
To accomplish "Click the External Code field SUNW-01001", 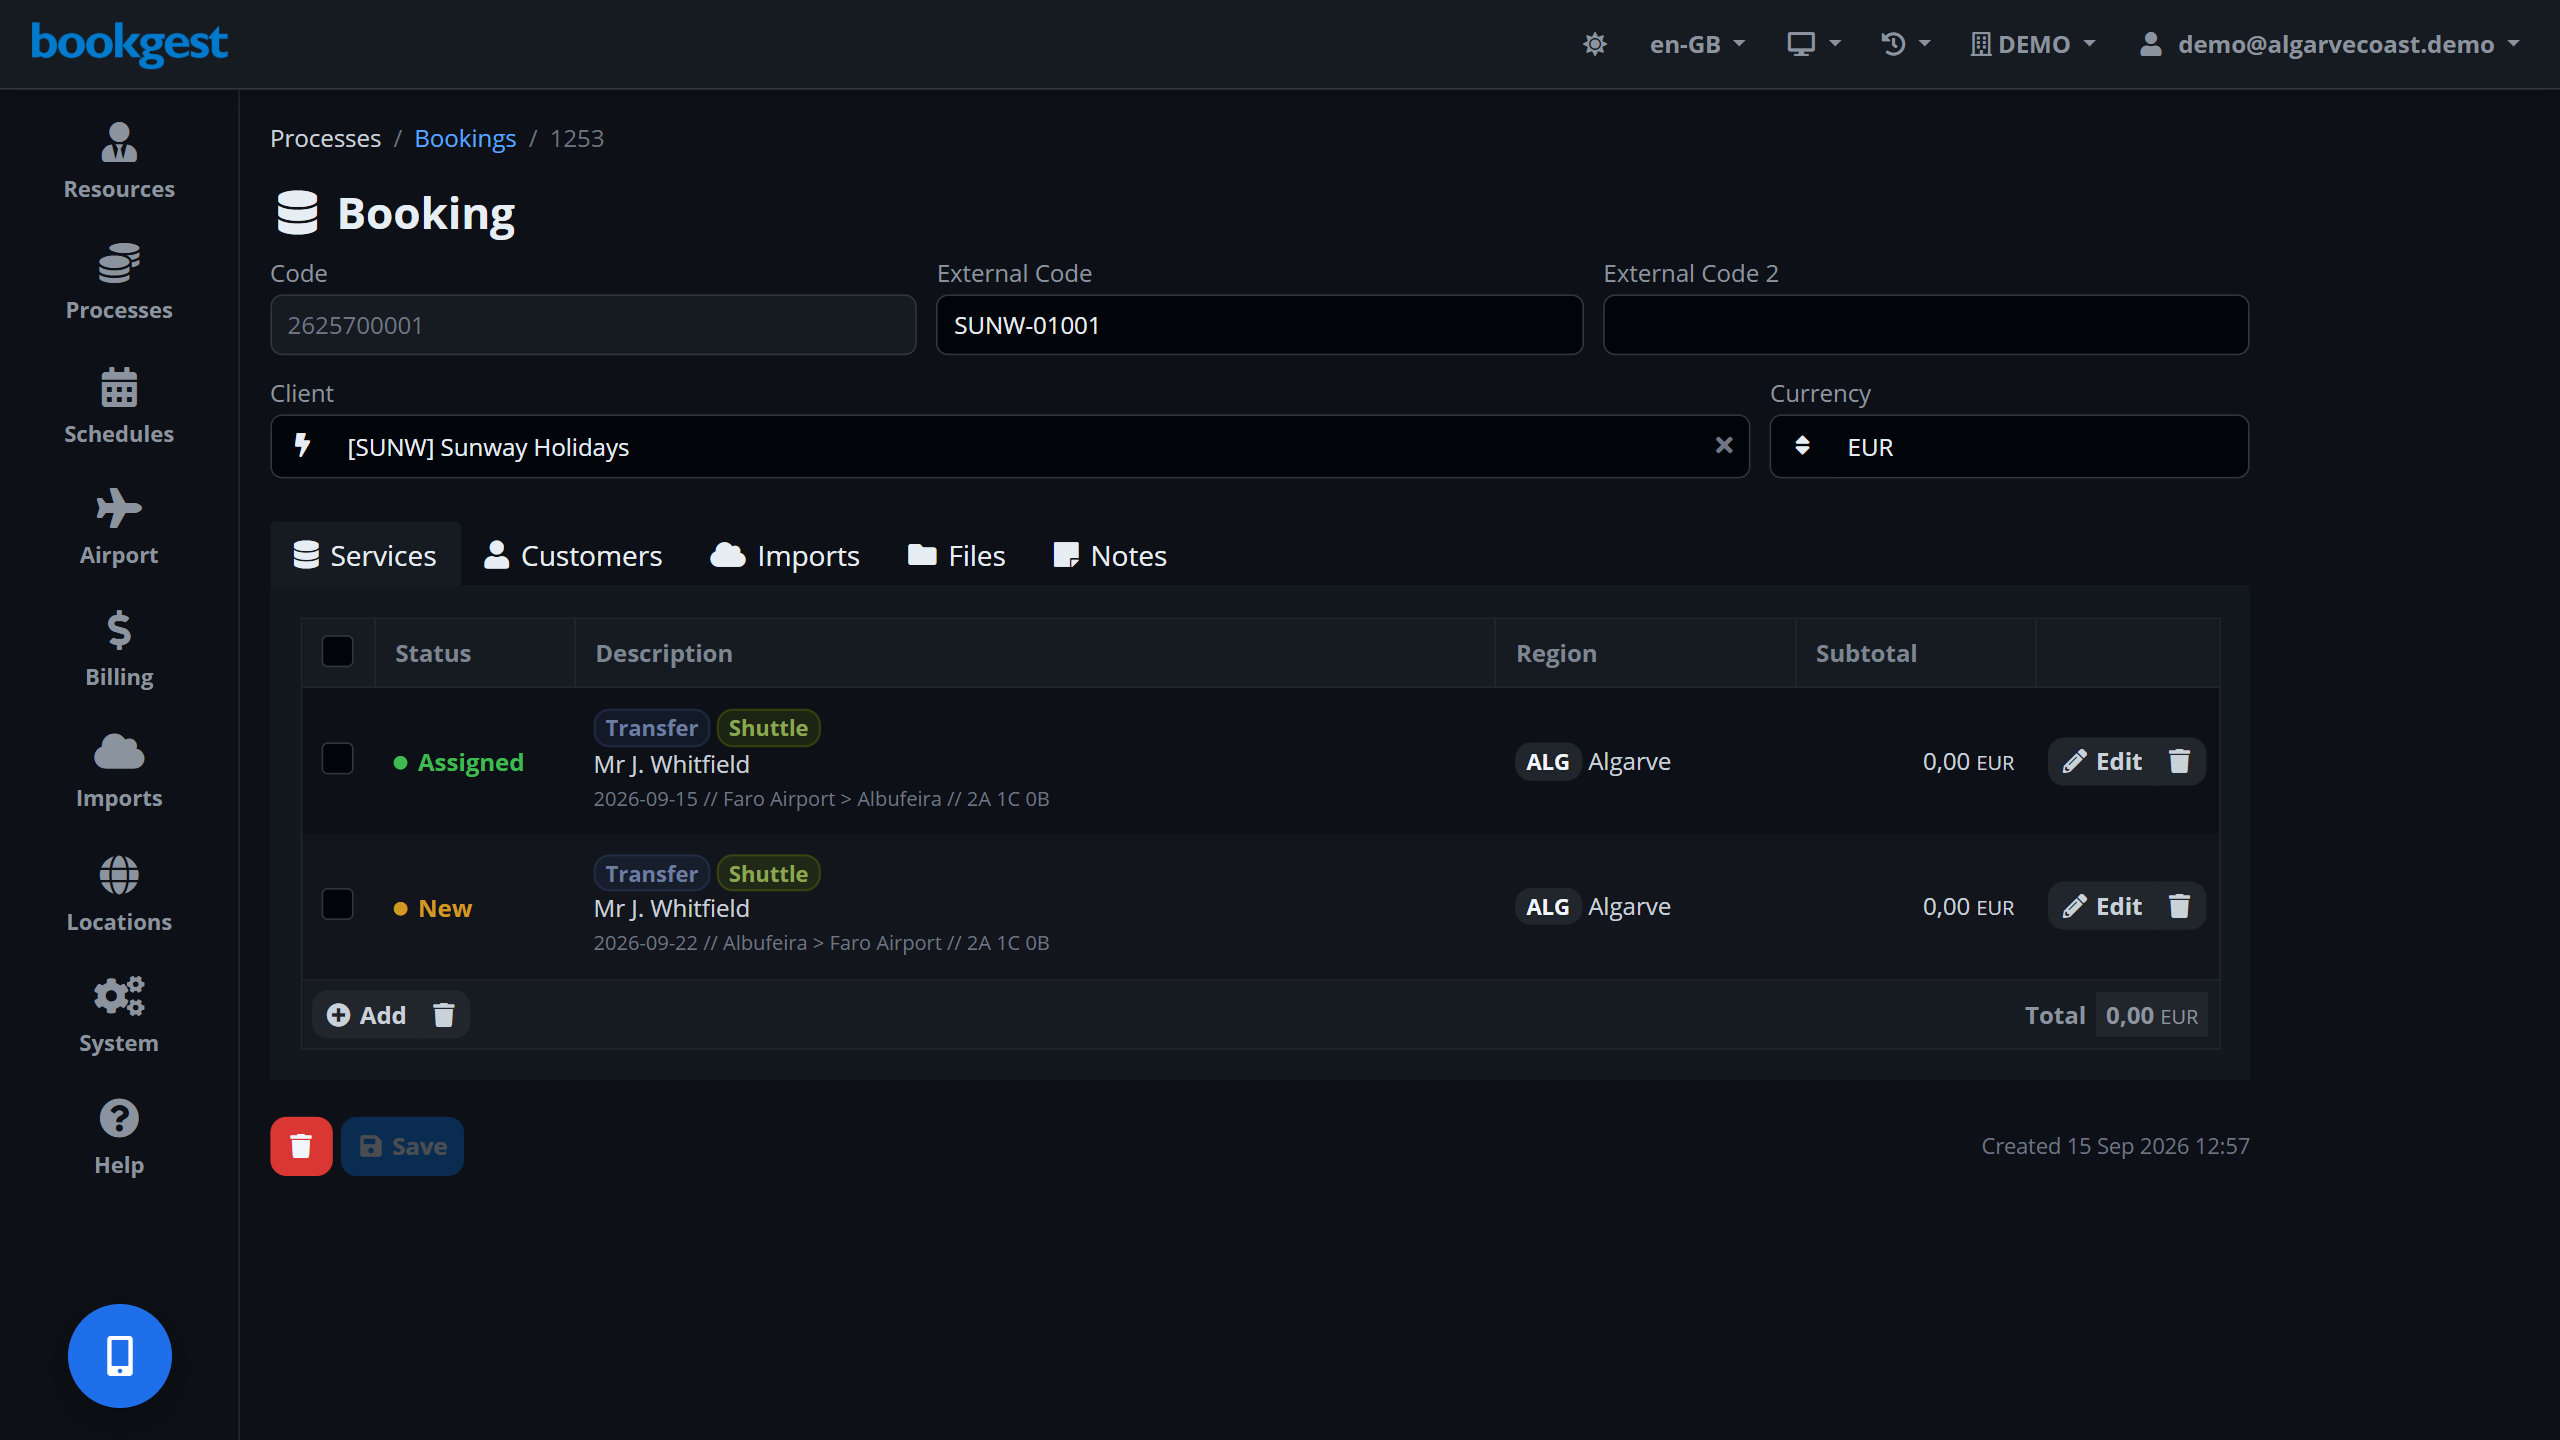I will 1259,325.
